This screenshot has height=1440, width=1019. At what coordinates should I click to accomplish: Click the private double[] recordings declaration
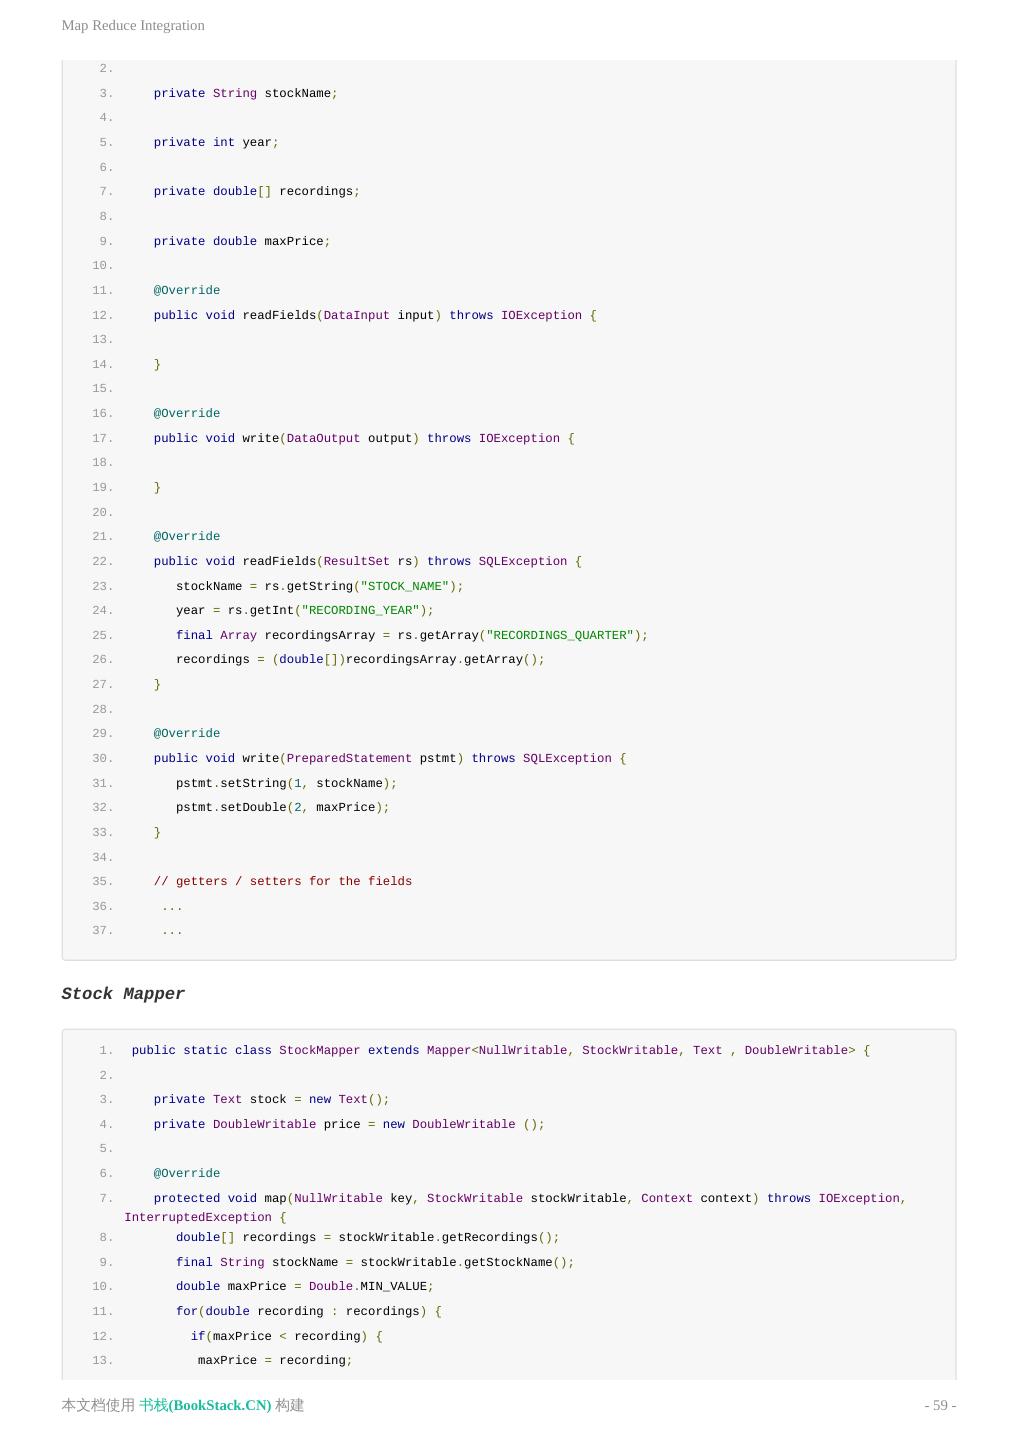(x=256, y=191)
